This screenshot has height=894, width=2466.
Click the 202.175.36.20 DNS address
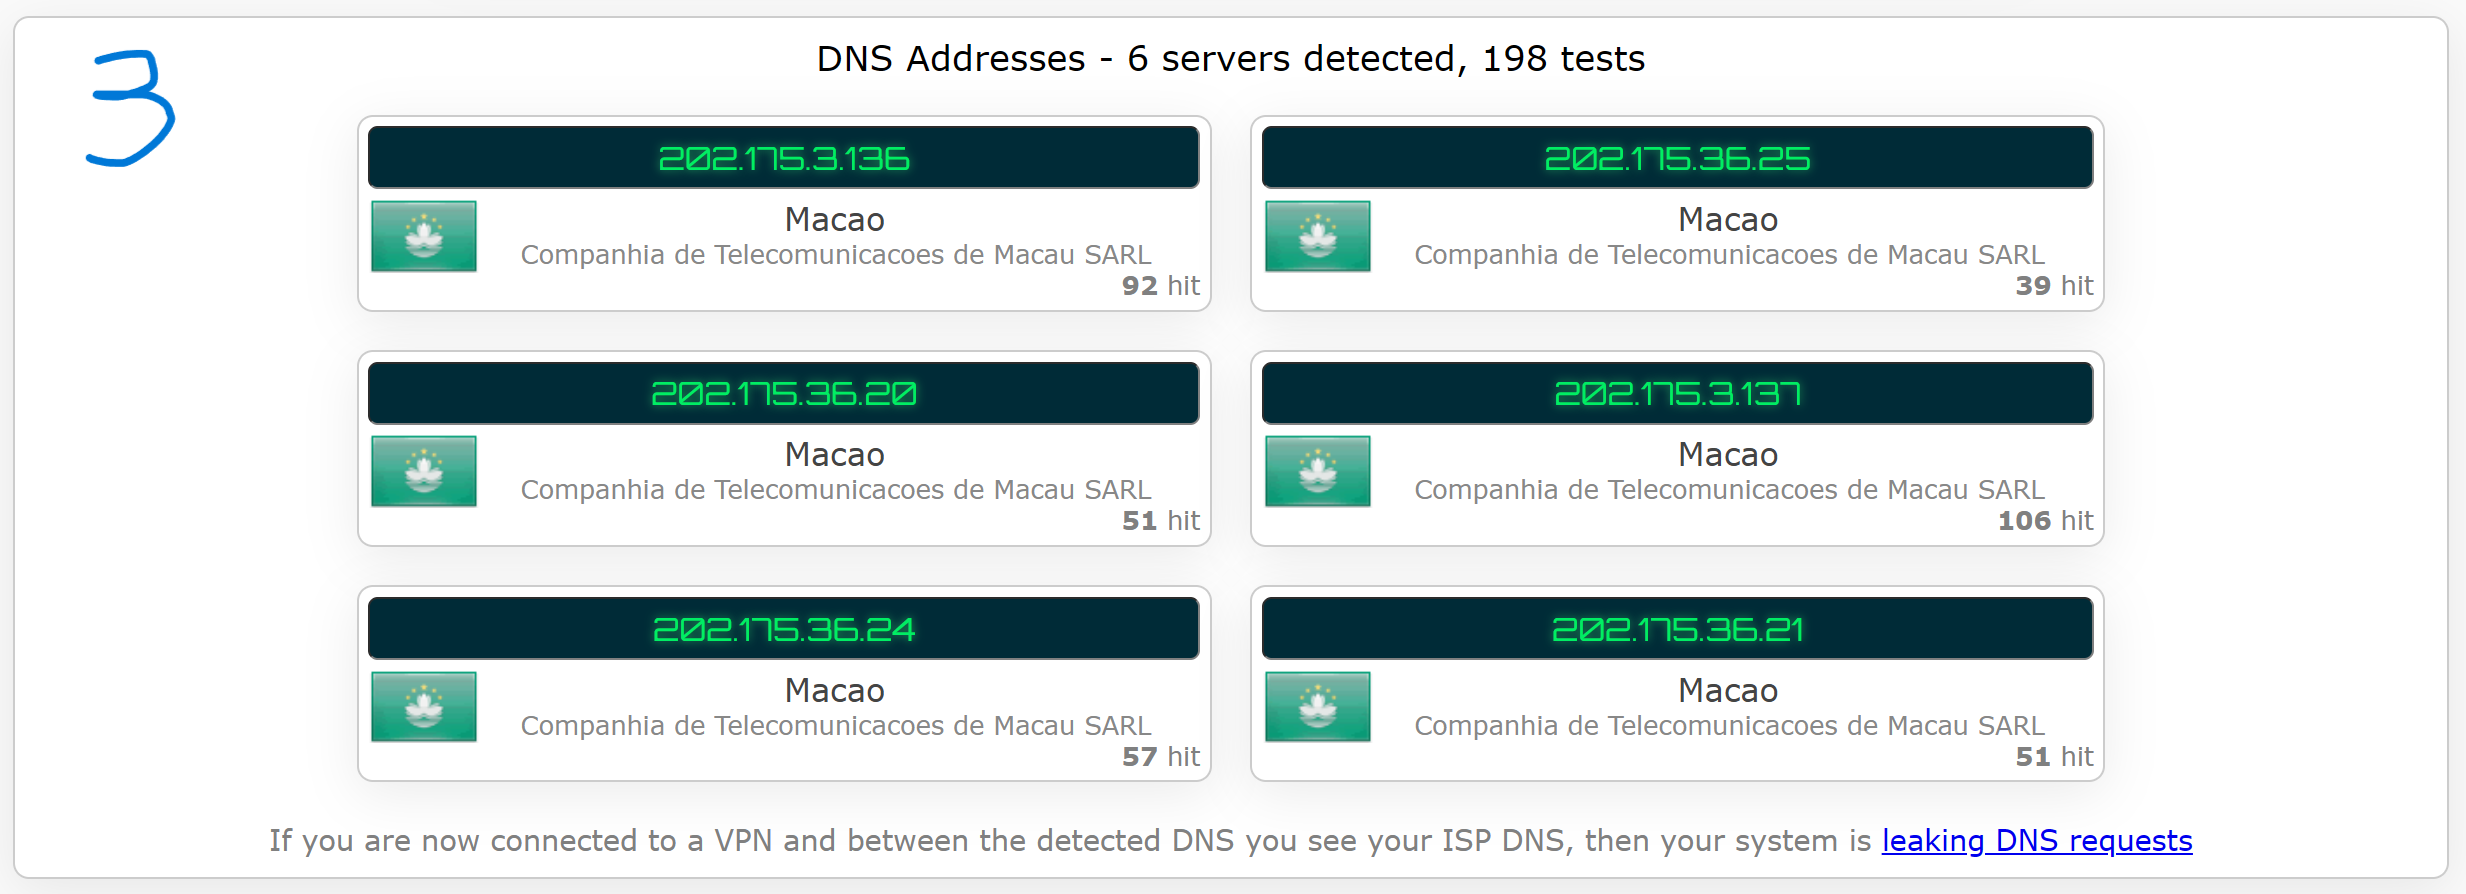[783, 394]
